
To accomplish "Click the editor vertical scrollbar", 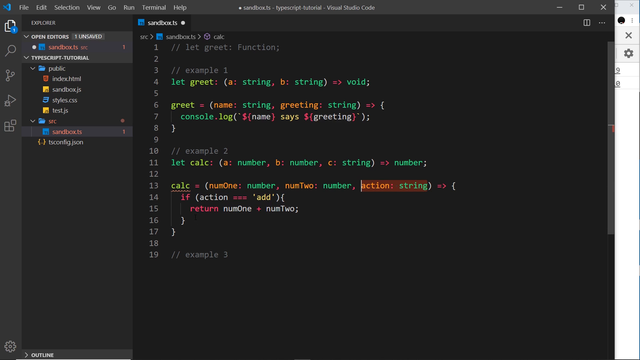I will point(611,139).
